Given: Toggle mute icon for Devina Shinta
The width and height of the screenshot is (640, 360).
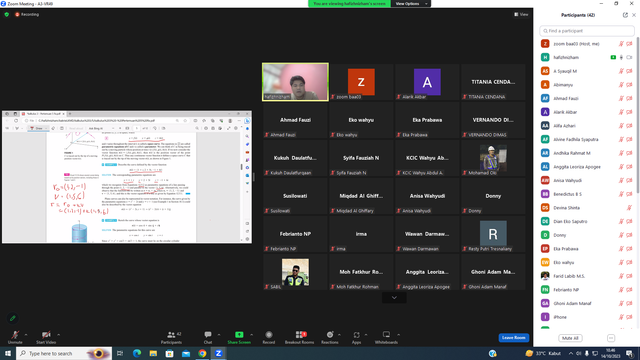Looking at the screenshot, I should pyautogui.click(x=629, y=208).
